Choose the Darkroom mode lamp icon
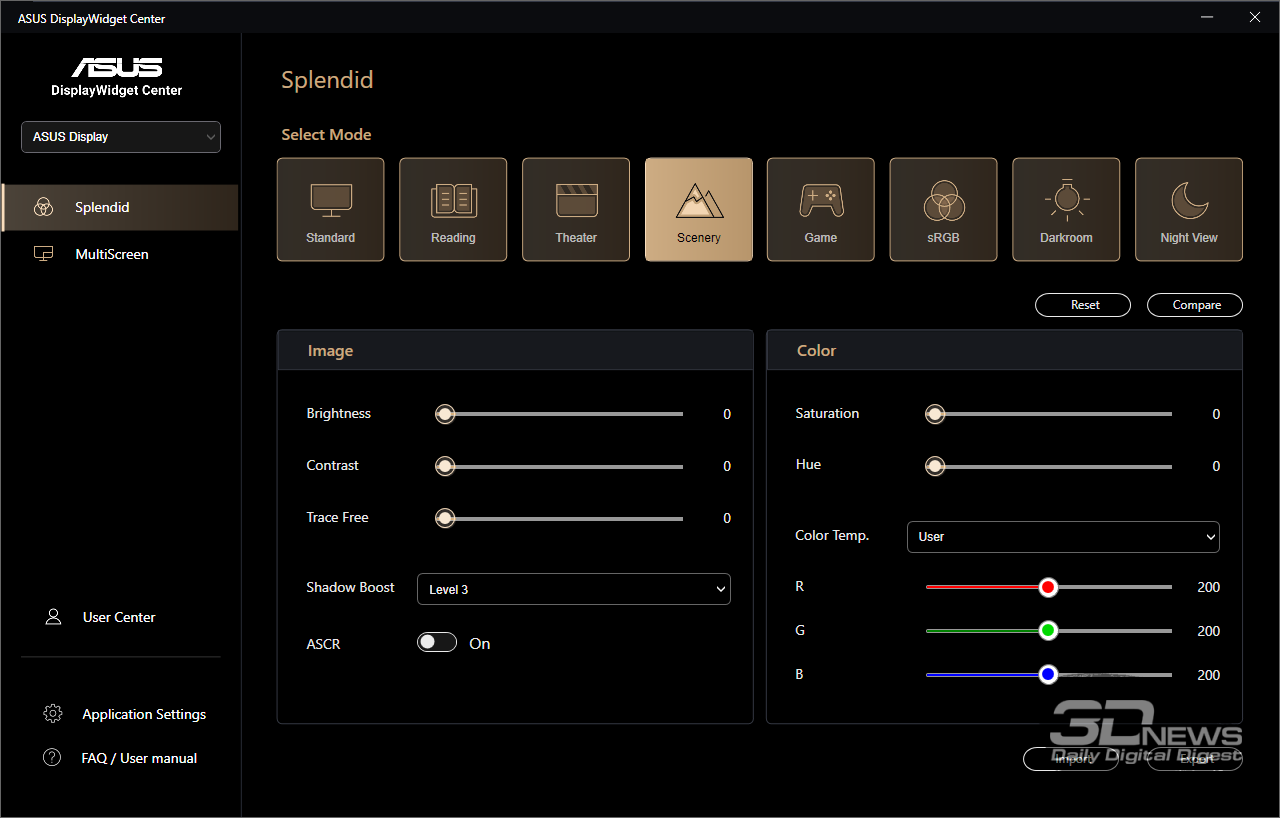This screenshot has width=1280, height=818. [1066, 200]
